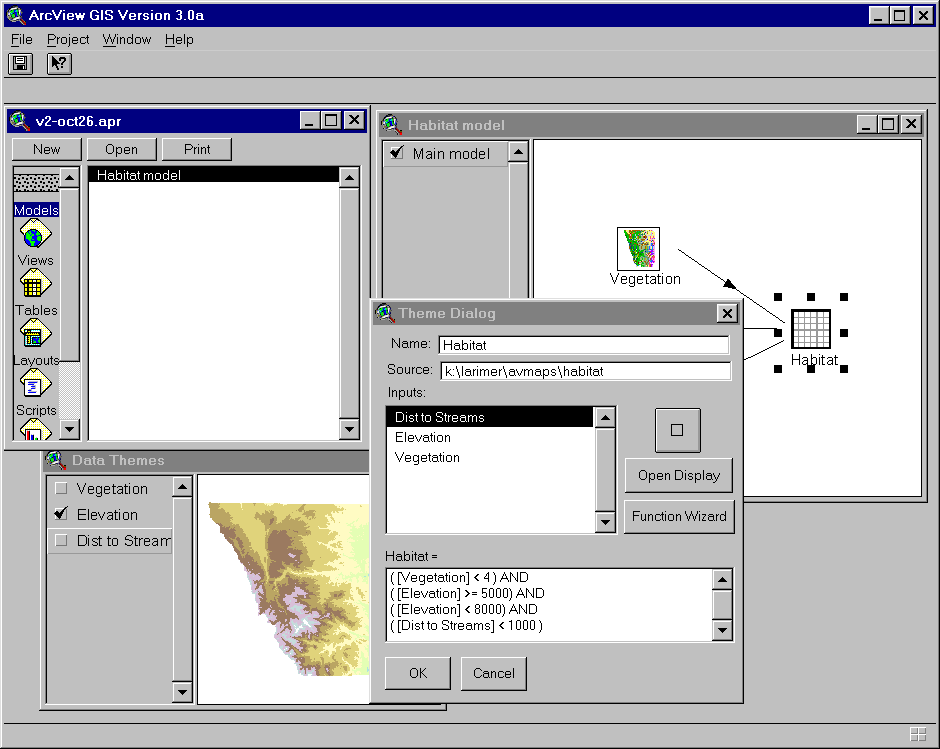Click the Vegetation node icon in model
This screenshot has width=940, height=749.
pos(638,248)
